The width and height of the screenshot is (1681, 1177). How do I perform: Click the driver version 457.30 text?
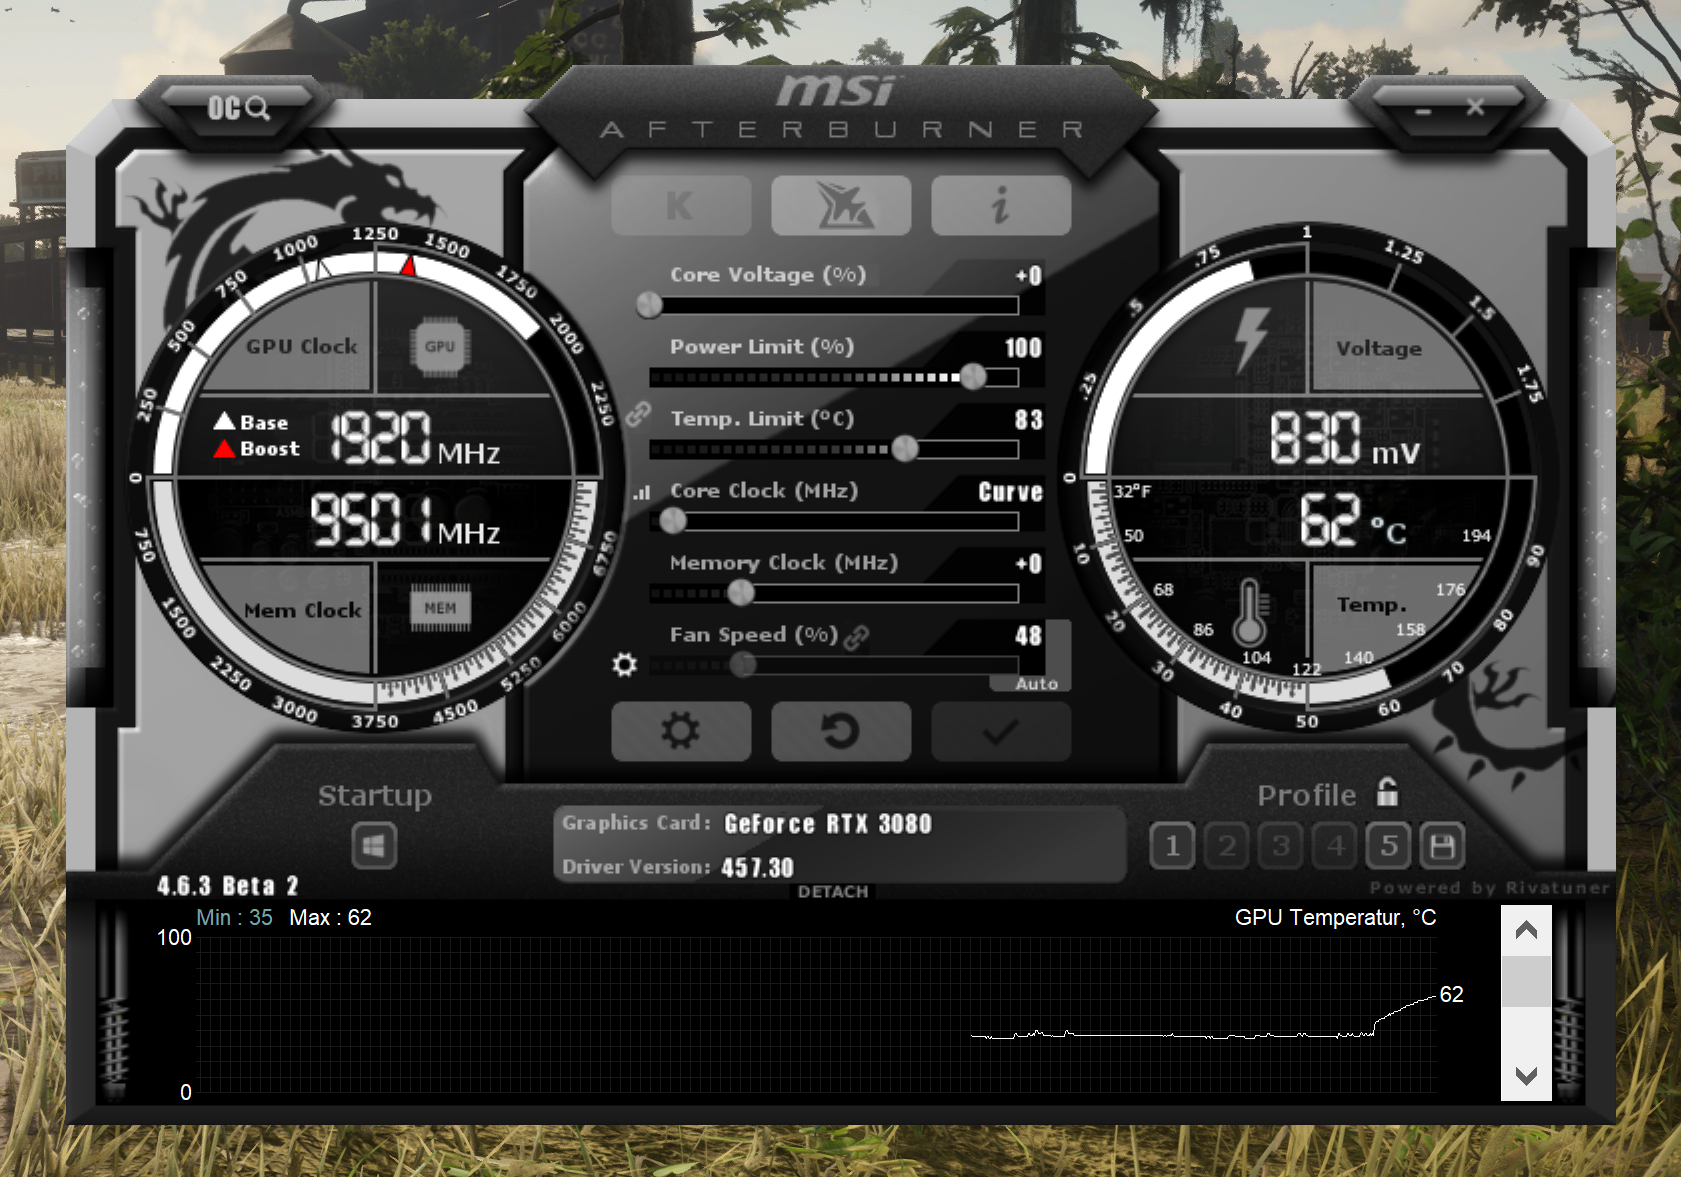coord(757,868)
